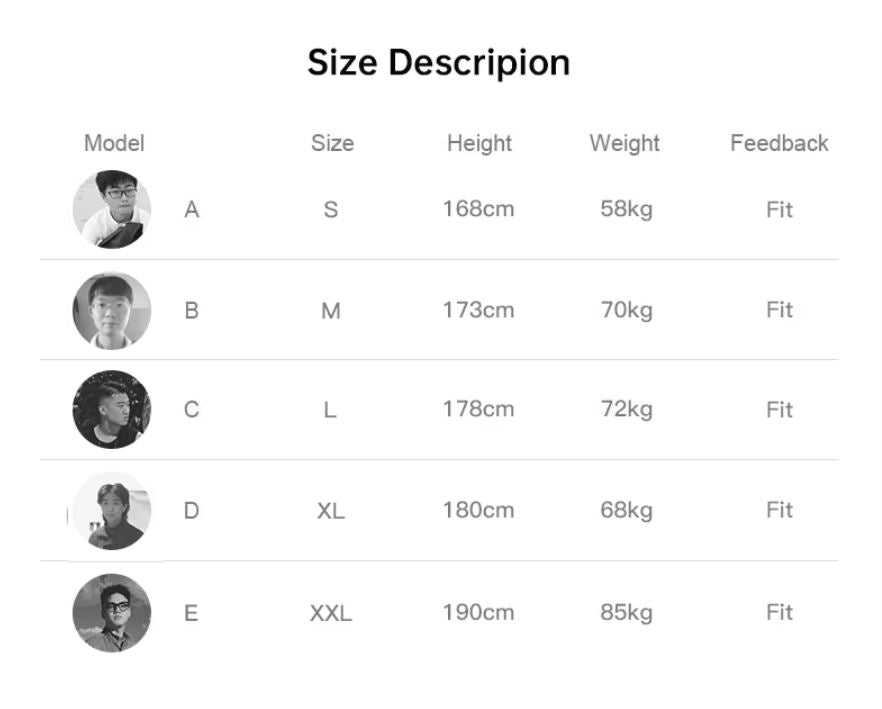
Task: Click the Model column header
Action: (114, 143)
